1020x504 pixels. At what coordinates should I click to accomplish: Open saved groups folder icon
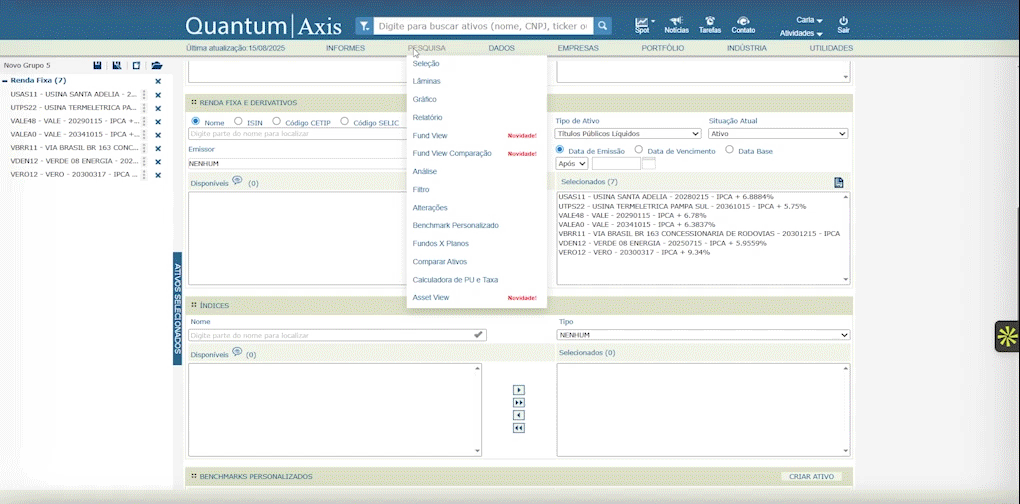[x=157, y=66]
